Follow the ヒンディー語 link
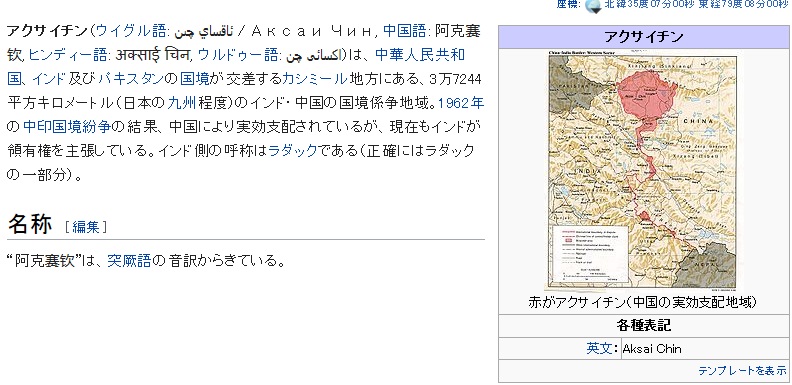Viewport: 792px width, 385px height. pos(67,55)
